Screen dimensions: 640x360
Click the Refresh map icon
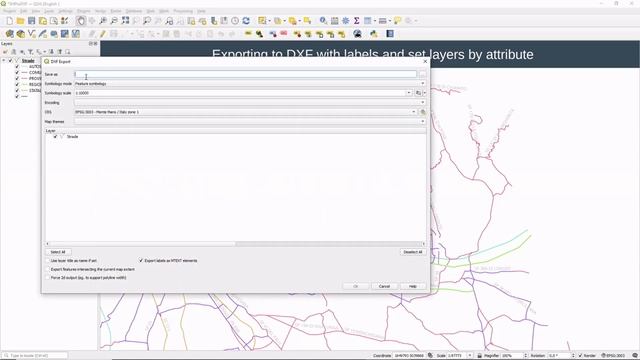tap(246, 21)
